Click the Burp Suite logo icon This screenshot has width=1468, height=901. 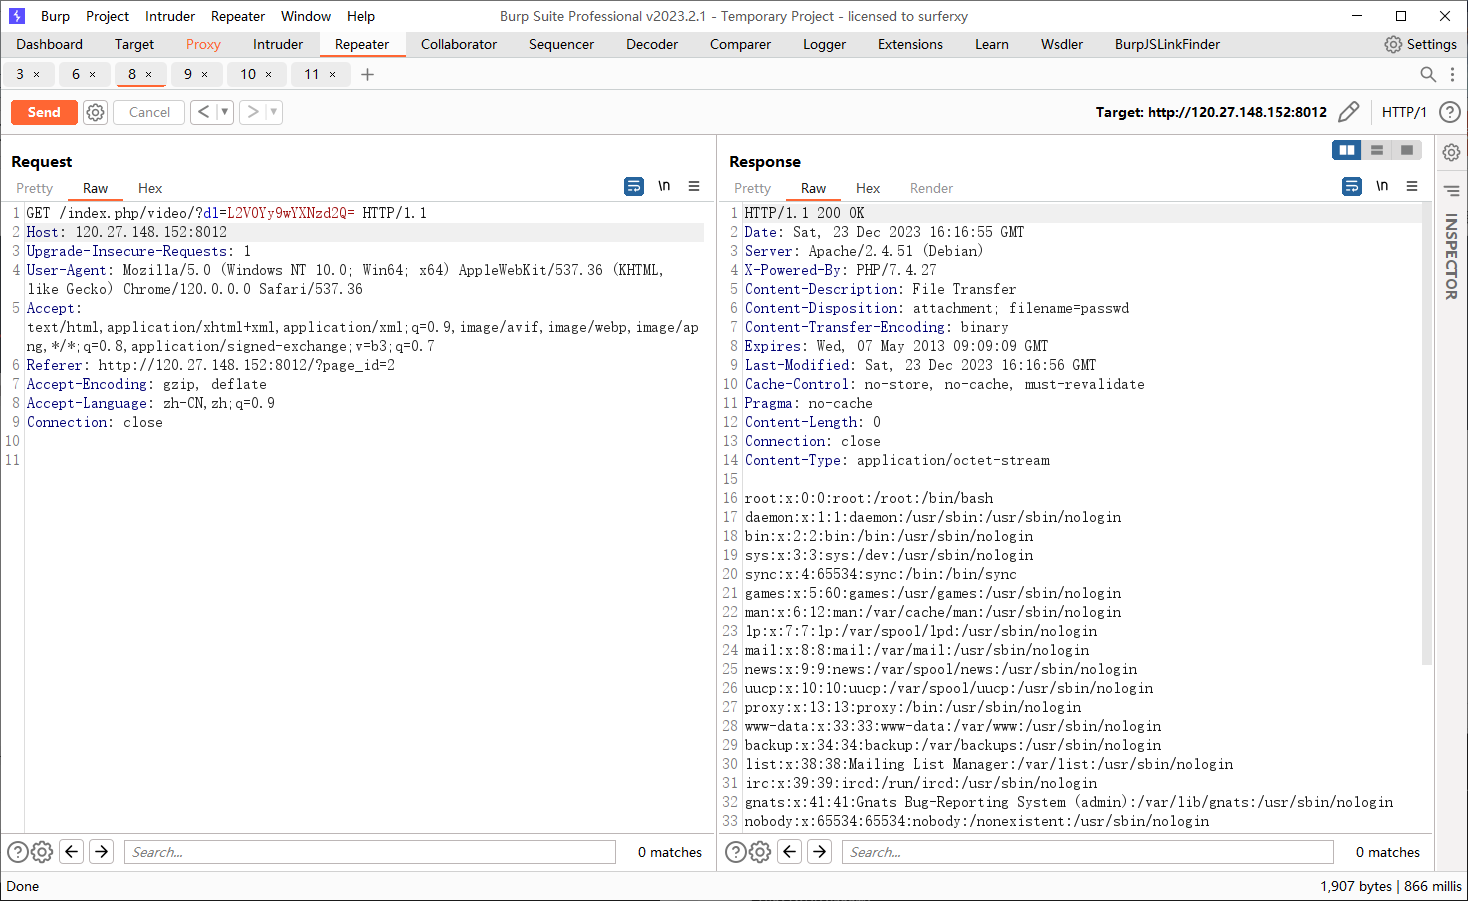click(16, 16)
